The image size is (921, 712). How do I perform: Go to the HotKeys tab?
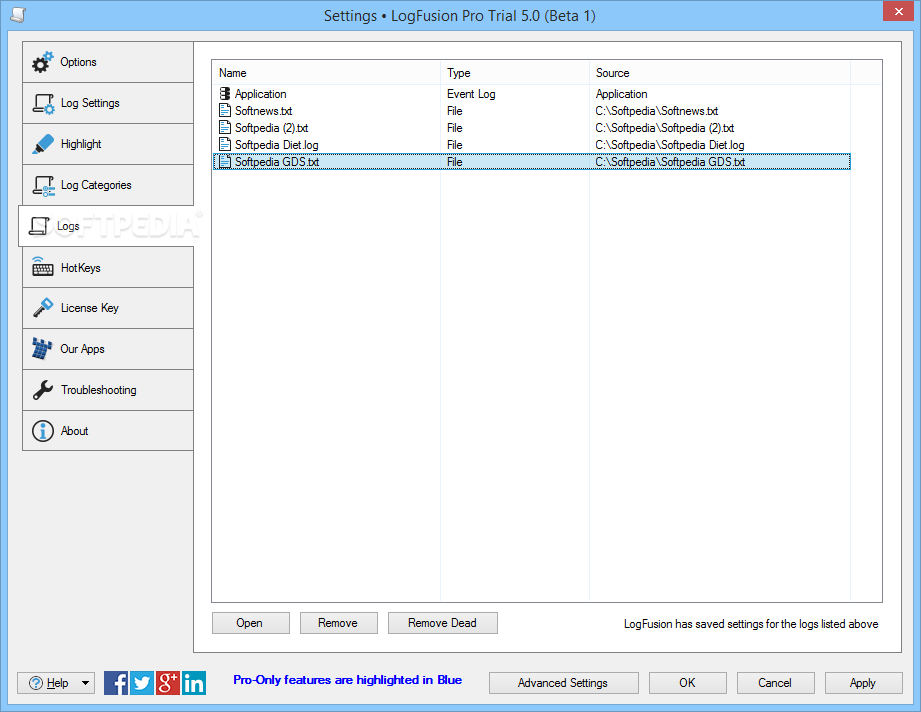pyautogui.click(x=108, y=267)
